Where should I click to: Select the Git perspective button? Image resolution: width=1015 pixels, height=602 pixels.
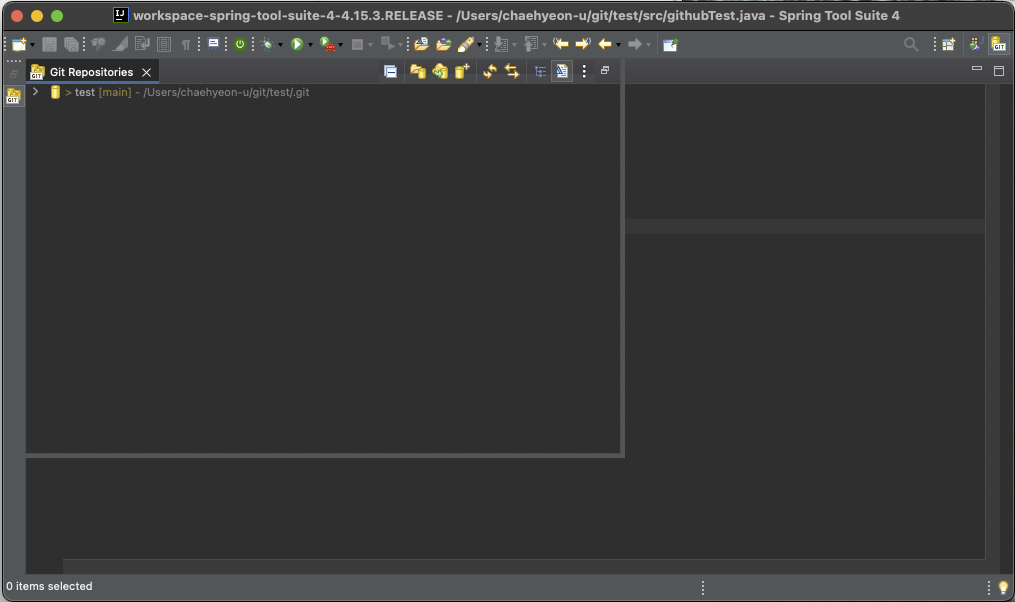pos(999,45)
